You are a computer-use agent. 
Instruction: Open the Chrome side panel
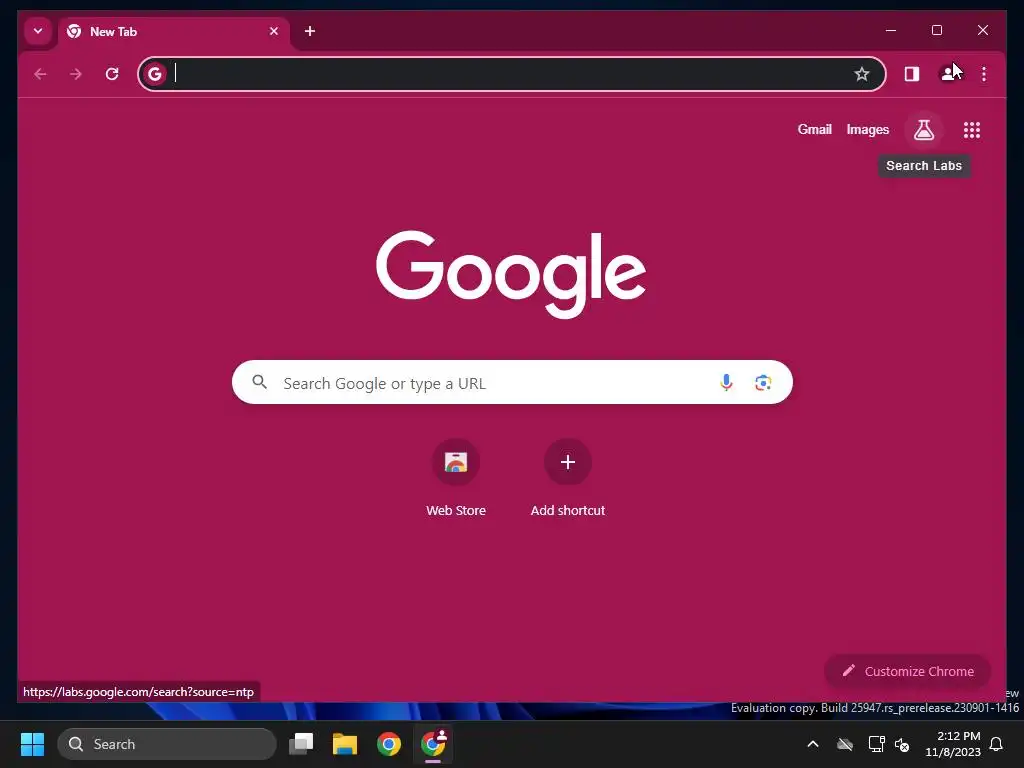point(912,74)
